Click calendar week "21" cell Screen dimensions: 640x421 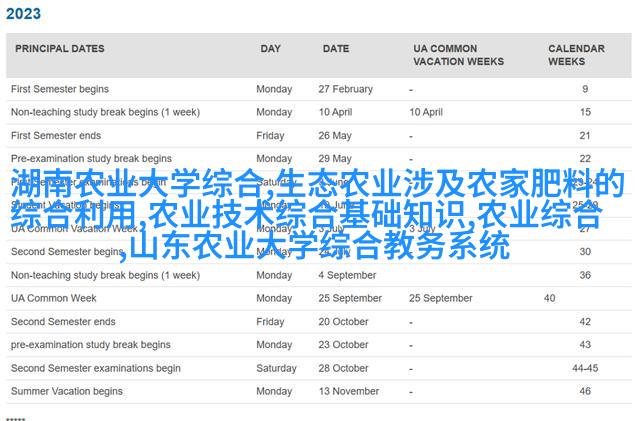click(585, 136)
